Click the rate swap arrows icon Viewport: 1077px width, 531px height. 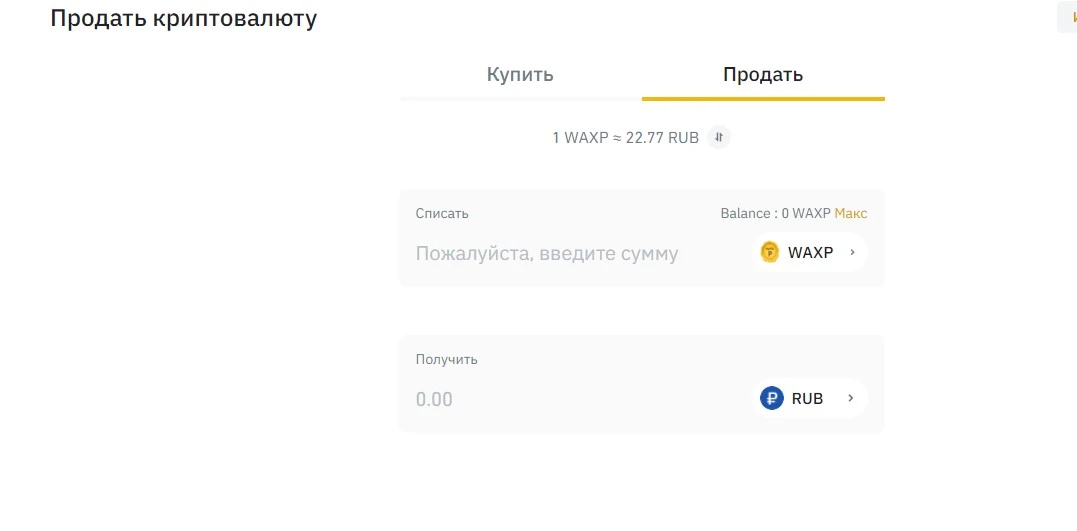click(x=718, y=137)
